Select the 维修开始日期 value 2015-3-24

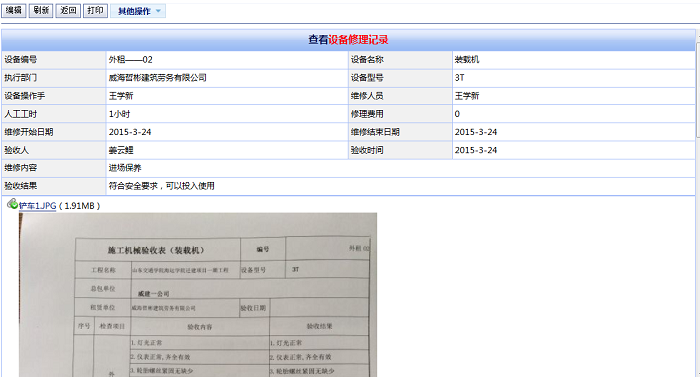click(130, 132)
